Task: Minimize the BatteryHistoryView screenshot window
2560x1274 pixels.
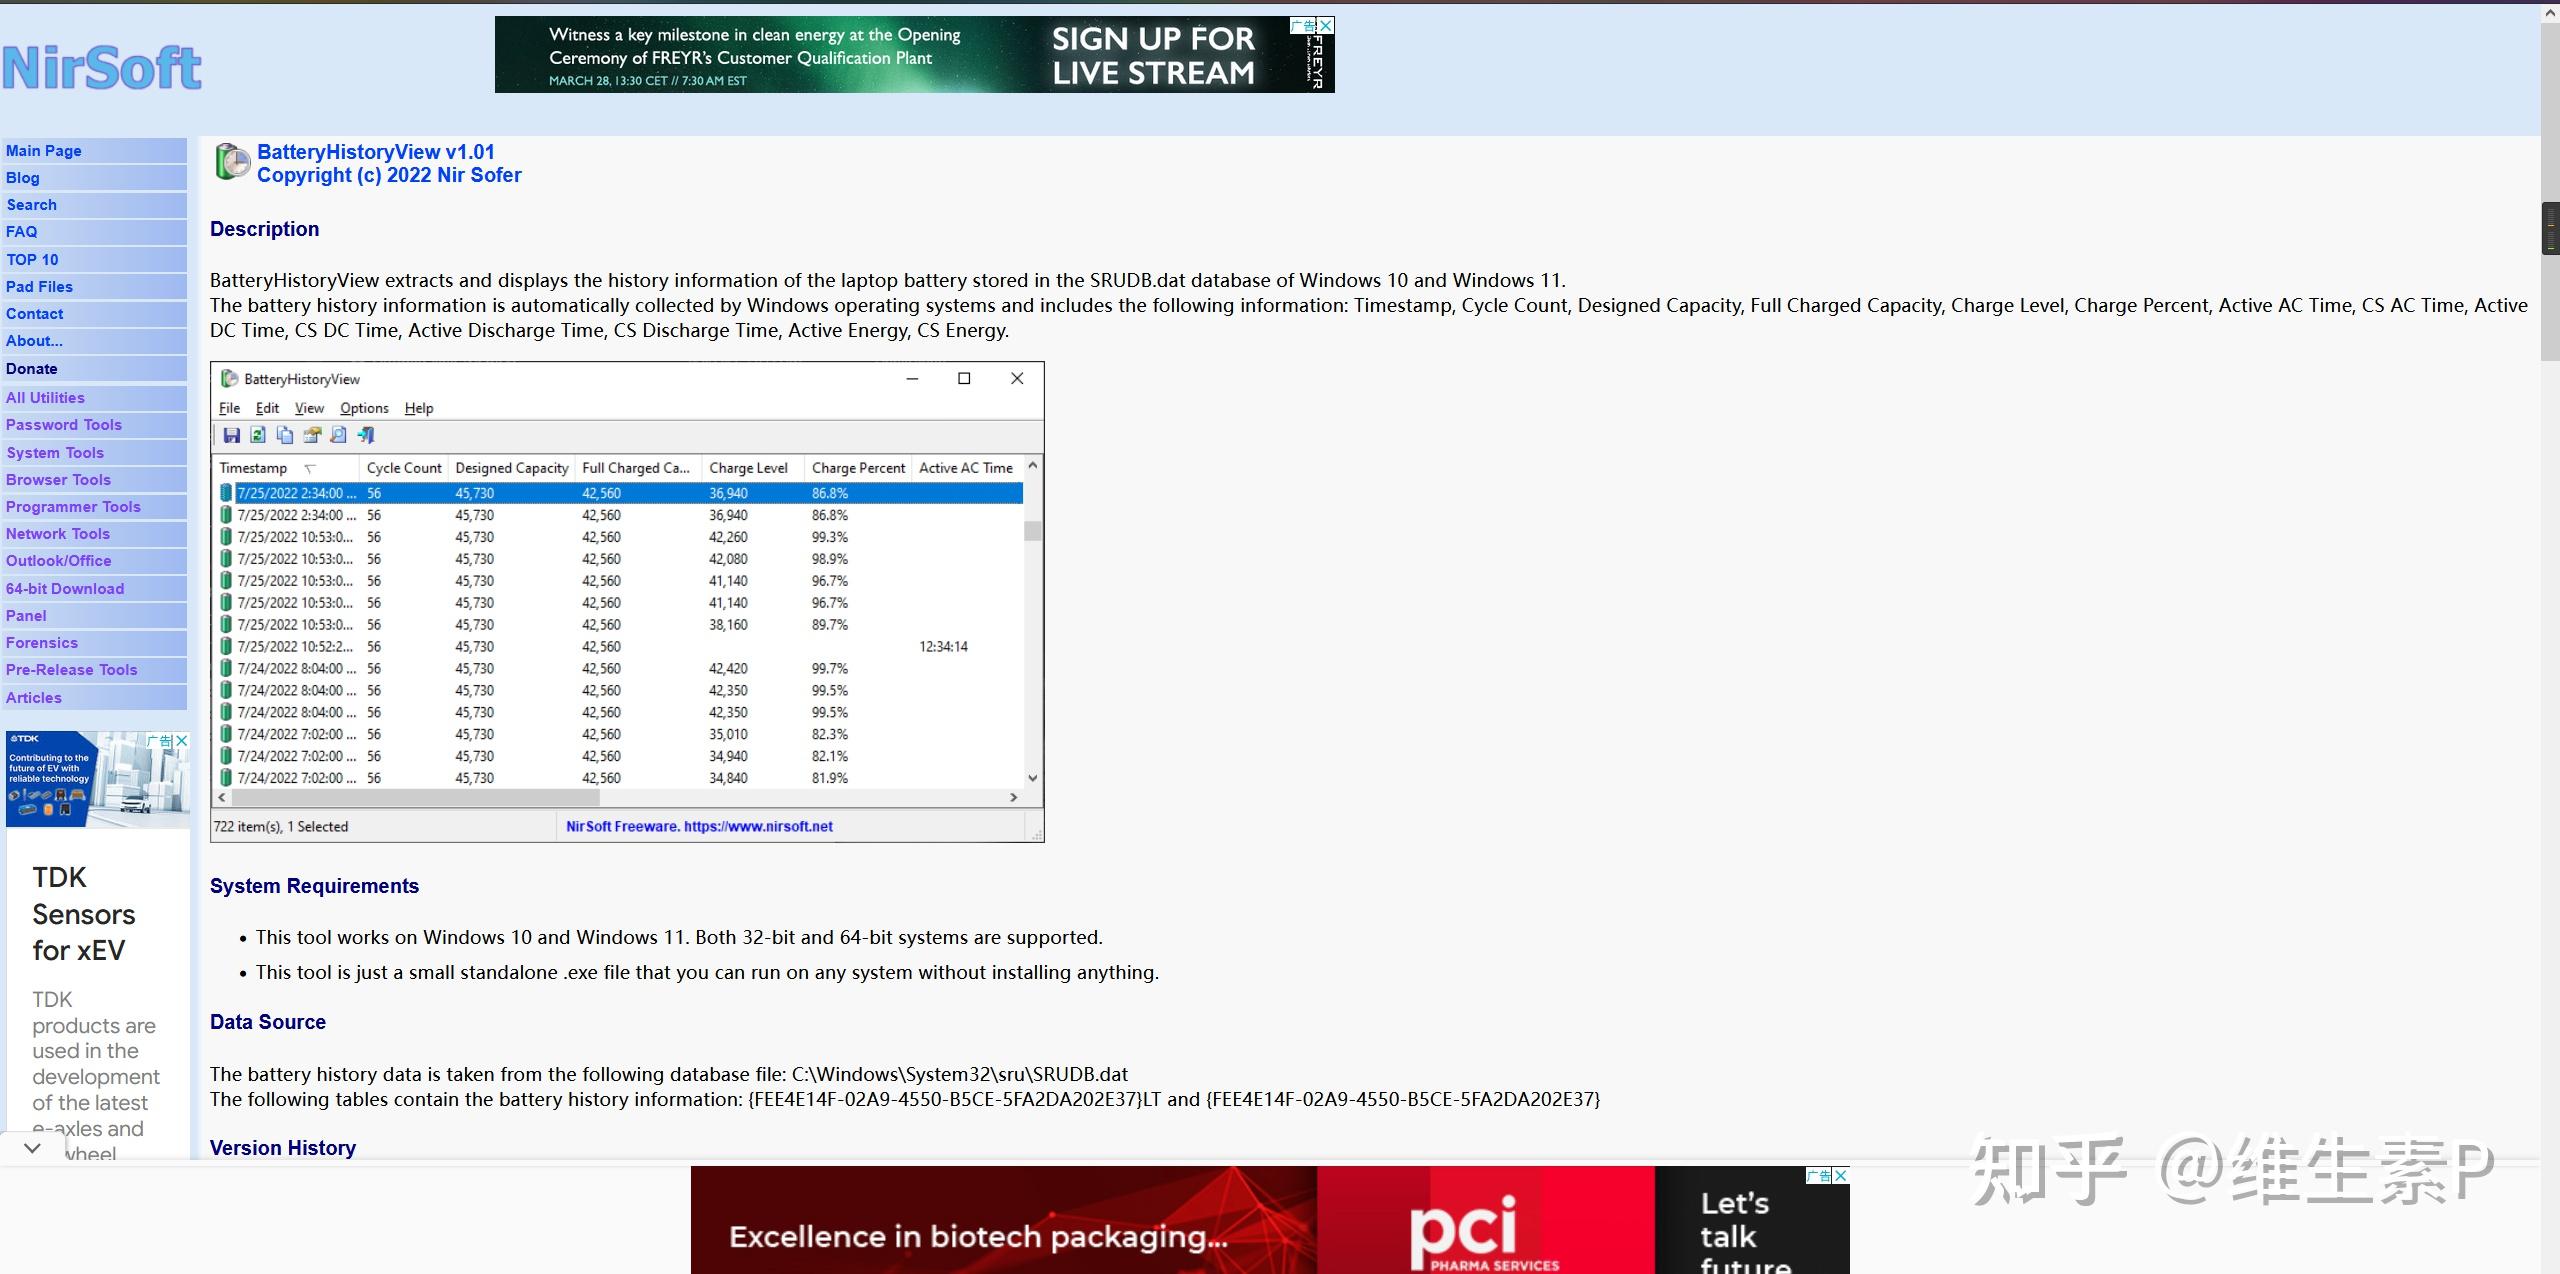Action: 912,379
